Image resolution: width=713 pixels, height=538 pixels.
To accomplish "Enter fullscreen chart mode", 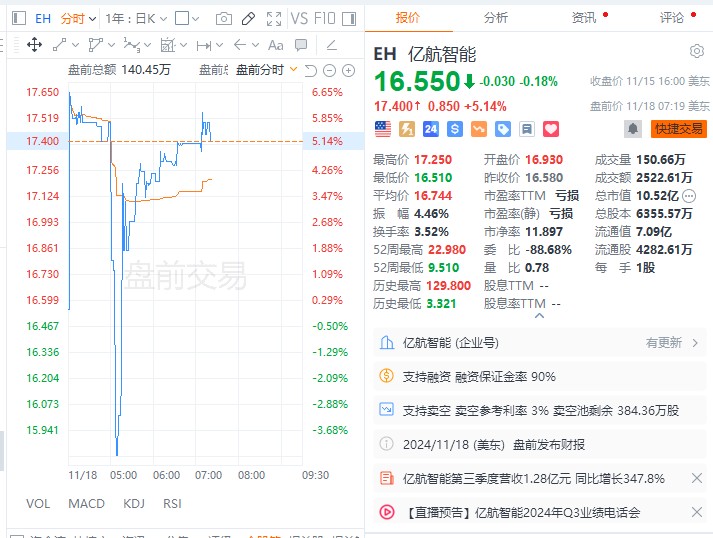I will click(x=274, y=19).
